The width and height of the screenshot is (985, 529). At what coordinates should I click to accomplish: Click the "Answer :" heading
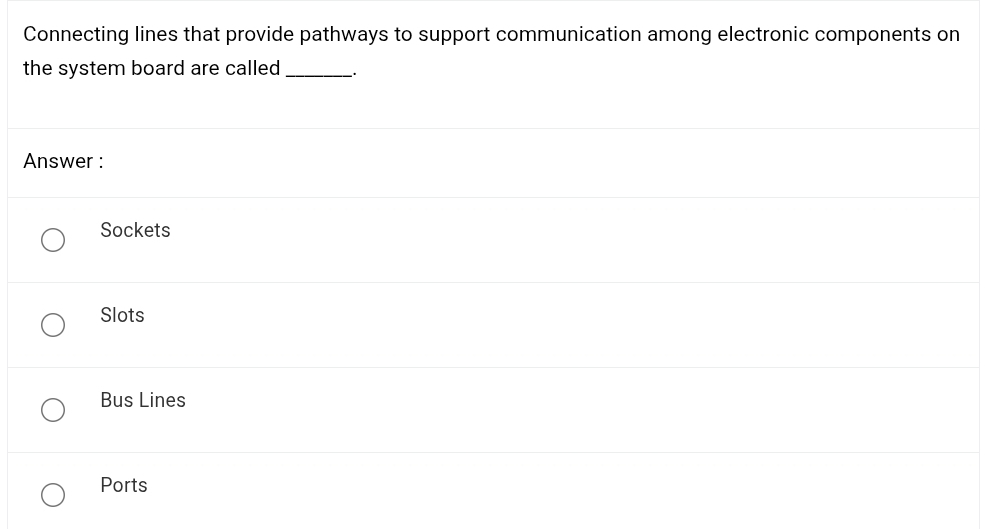coord(63,161)
